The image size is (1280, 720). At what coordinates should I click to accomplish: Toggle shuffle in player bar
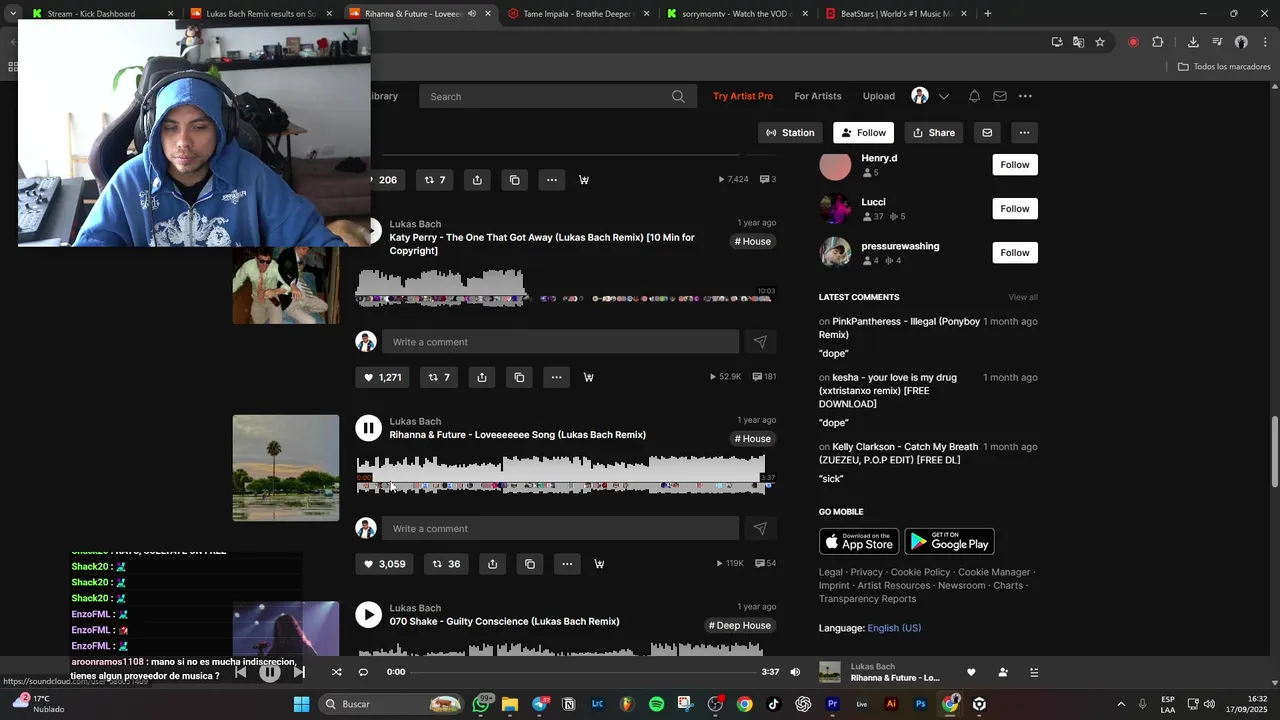336,672
